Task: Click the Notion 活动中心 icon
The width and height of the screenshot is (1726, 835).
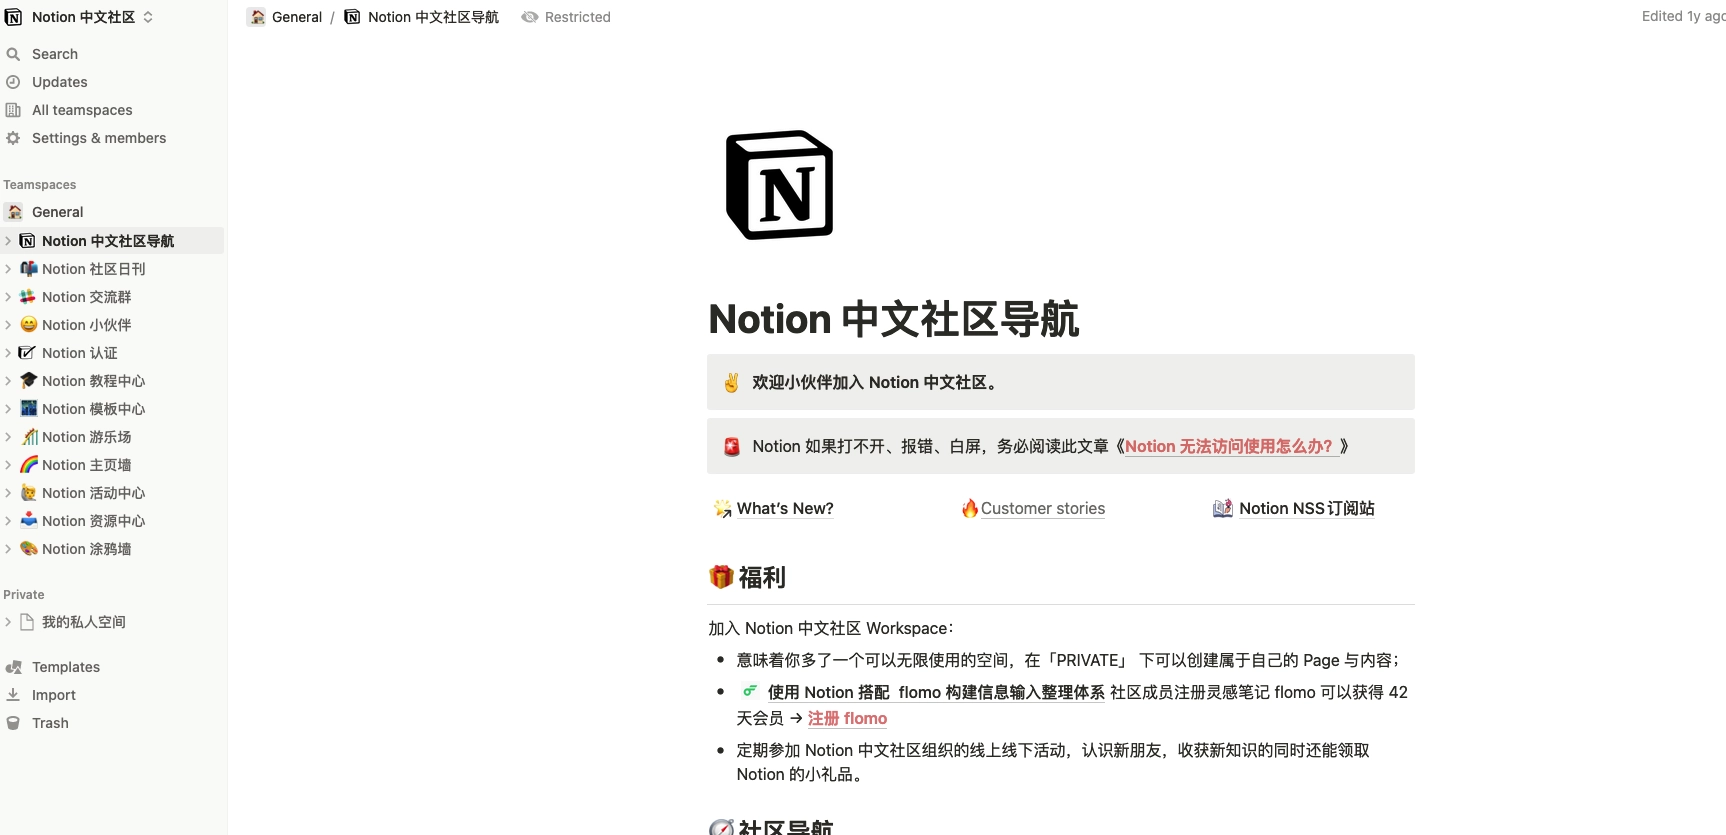Action: pos(29,493)
